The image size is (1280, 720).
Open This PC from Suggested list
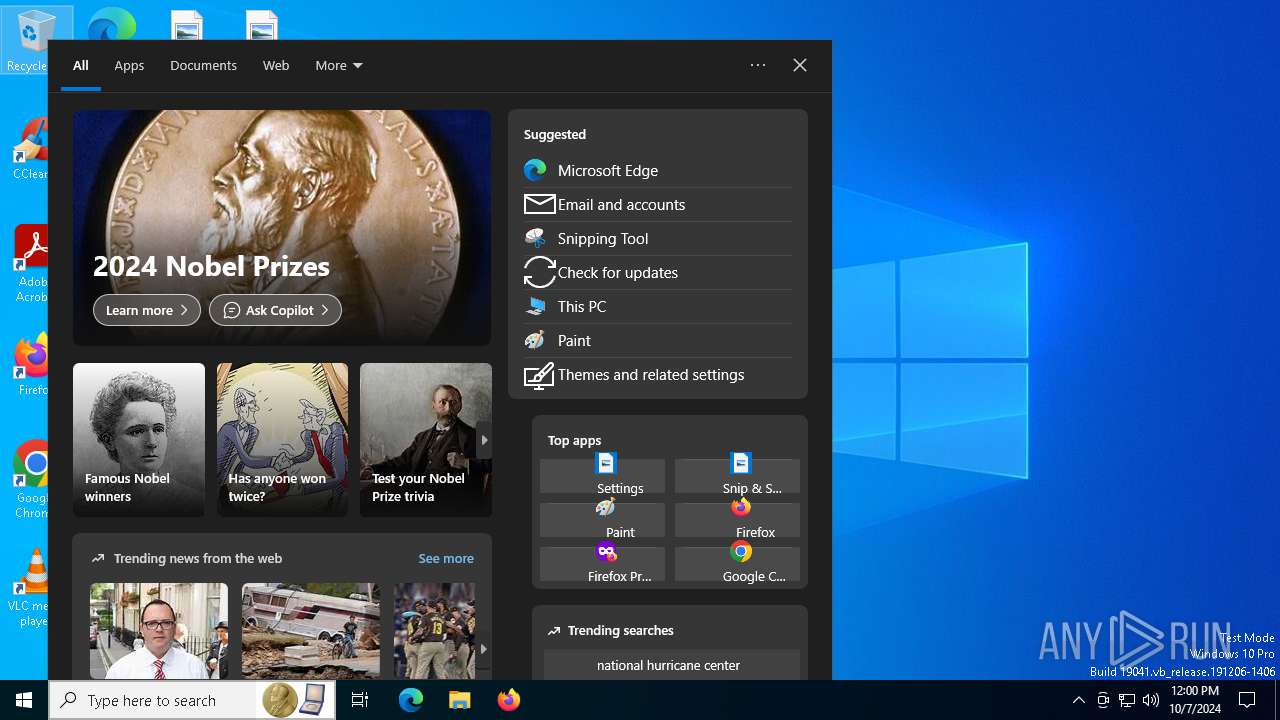(x=657, y=306)
